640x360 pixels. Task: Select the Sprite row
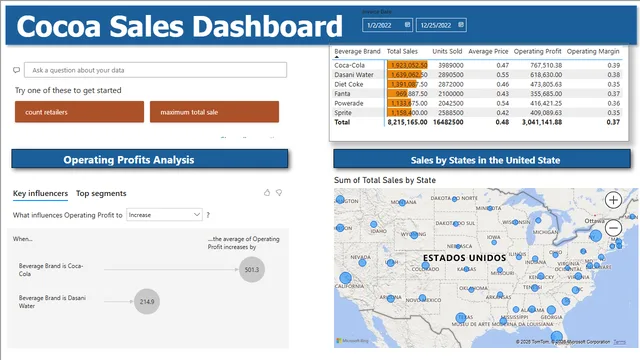[x=477, y=113]
